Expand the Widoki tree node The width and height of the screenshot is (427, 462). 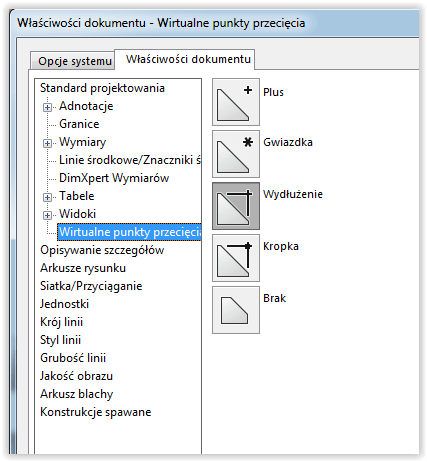pos(47,215)
